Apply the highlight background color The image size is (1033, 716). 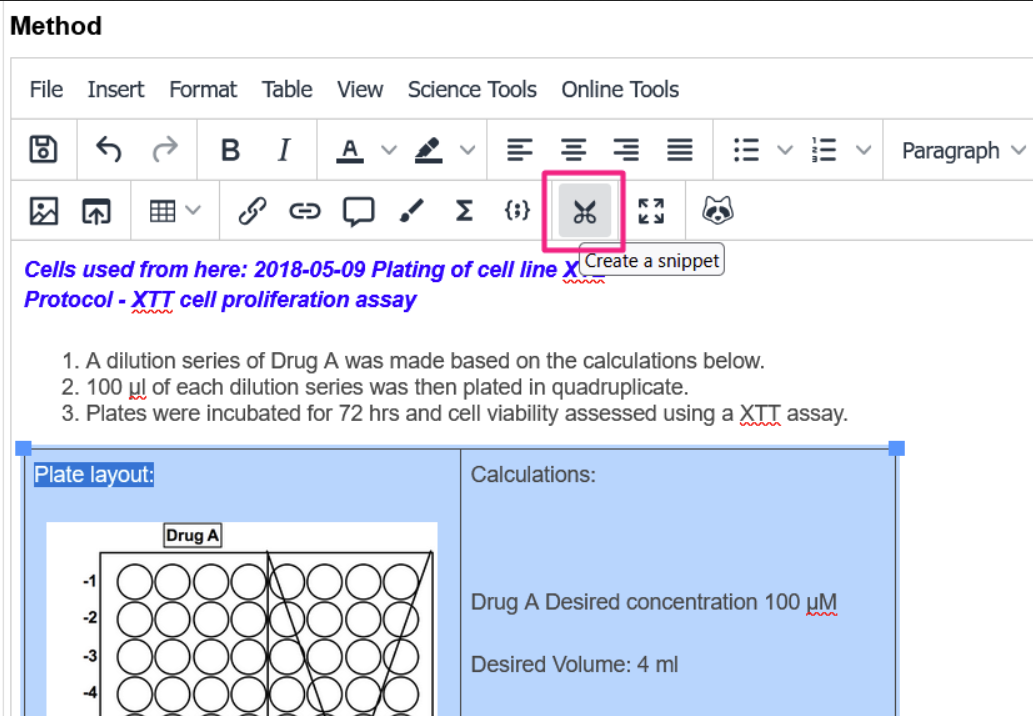(x=428, y=150)
